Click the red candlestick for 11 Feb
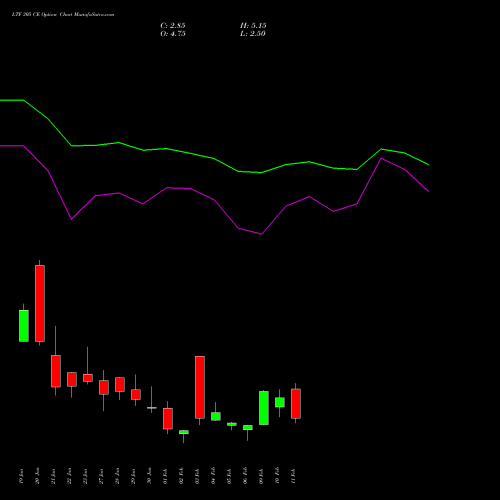500x500 pixels. tap(296, 403)
